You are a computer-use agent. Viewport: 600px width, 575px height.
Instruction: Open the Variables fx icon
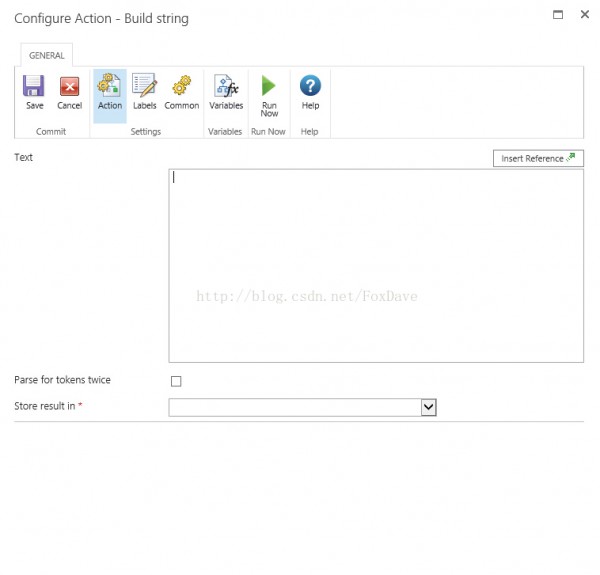coord(226,85)
